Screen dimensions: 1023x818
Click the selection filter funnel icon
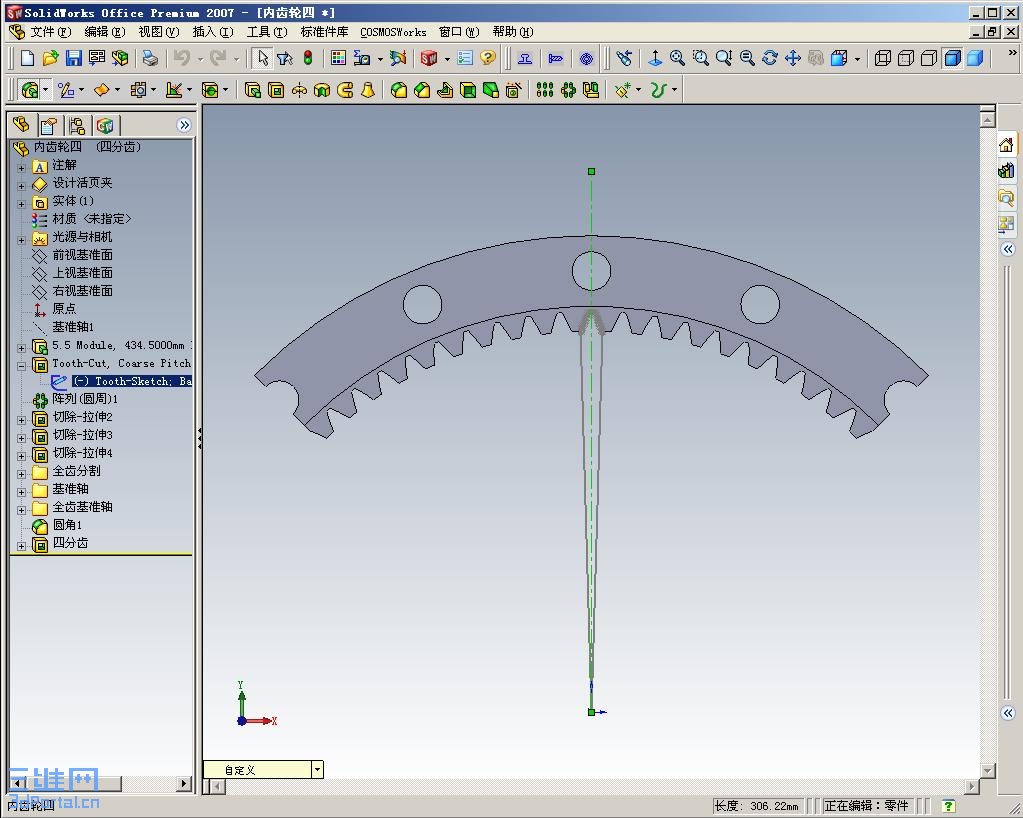[284, 59]
